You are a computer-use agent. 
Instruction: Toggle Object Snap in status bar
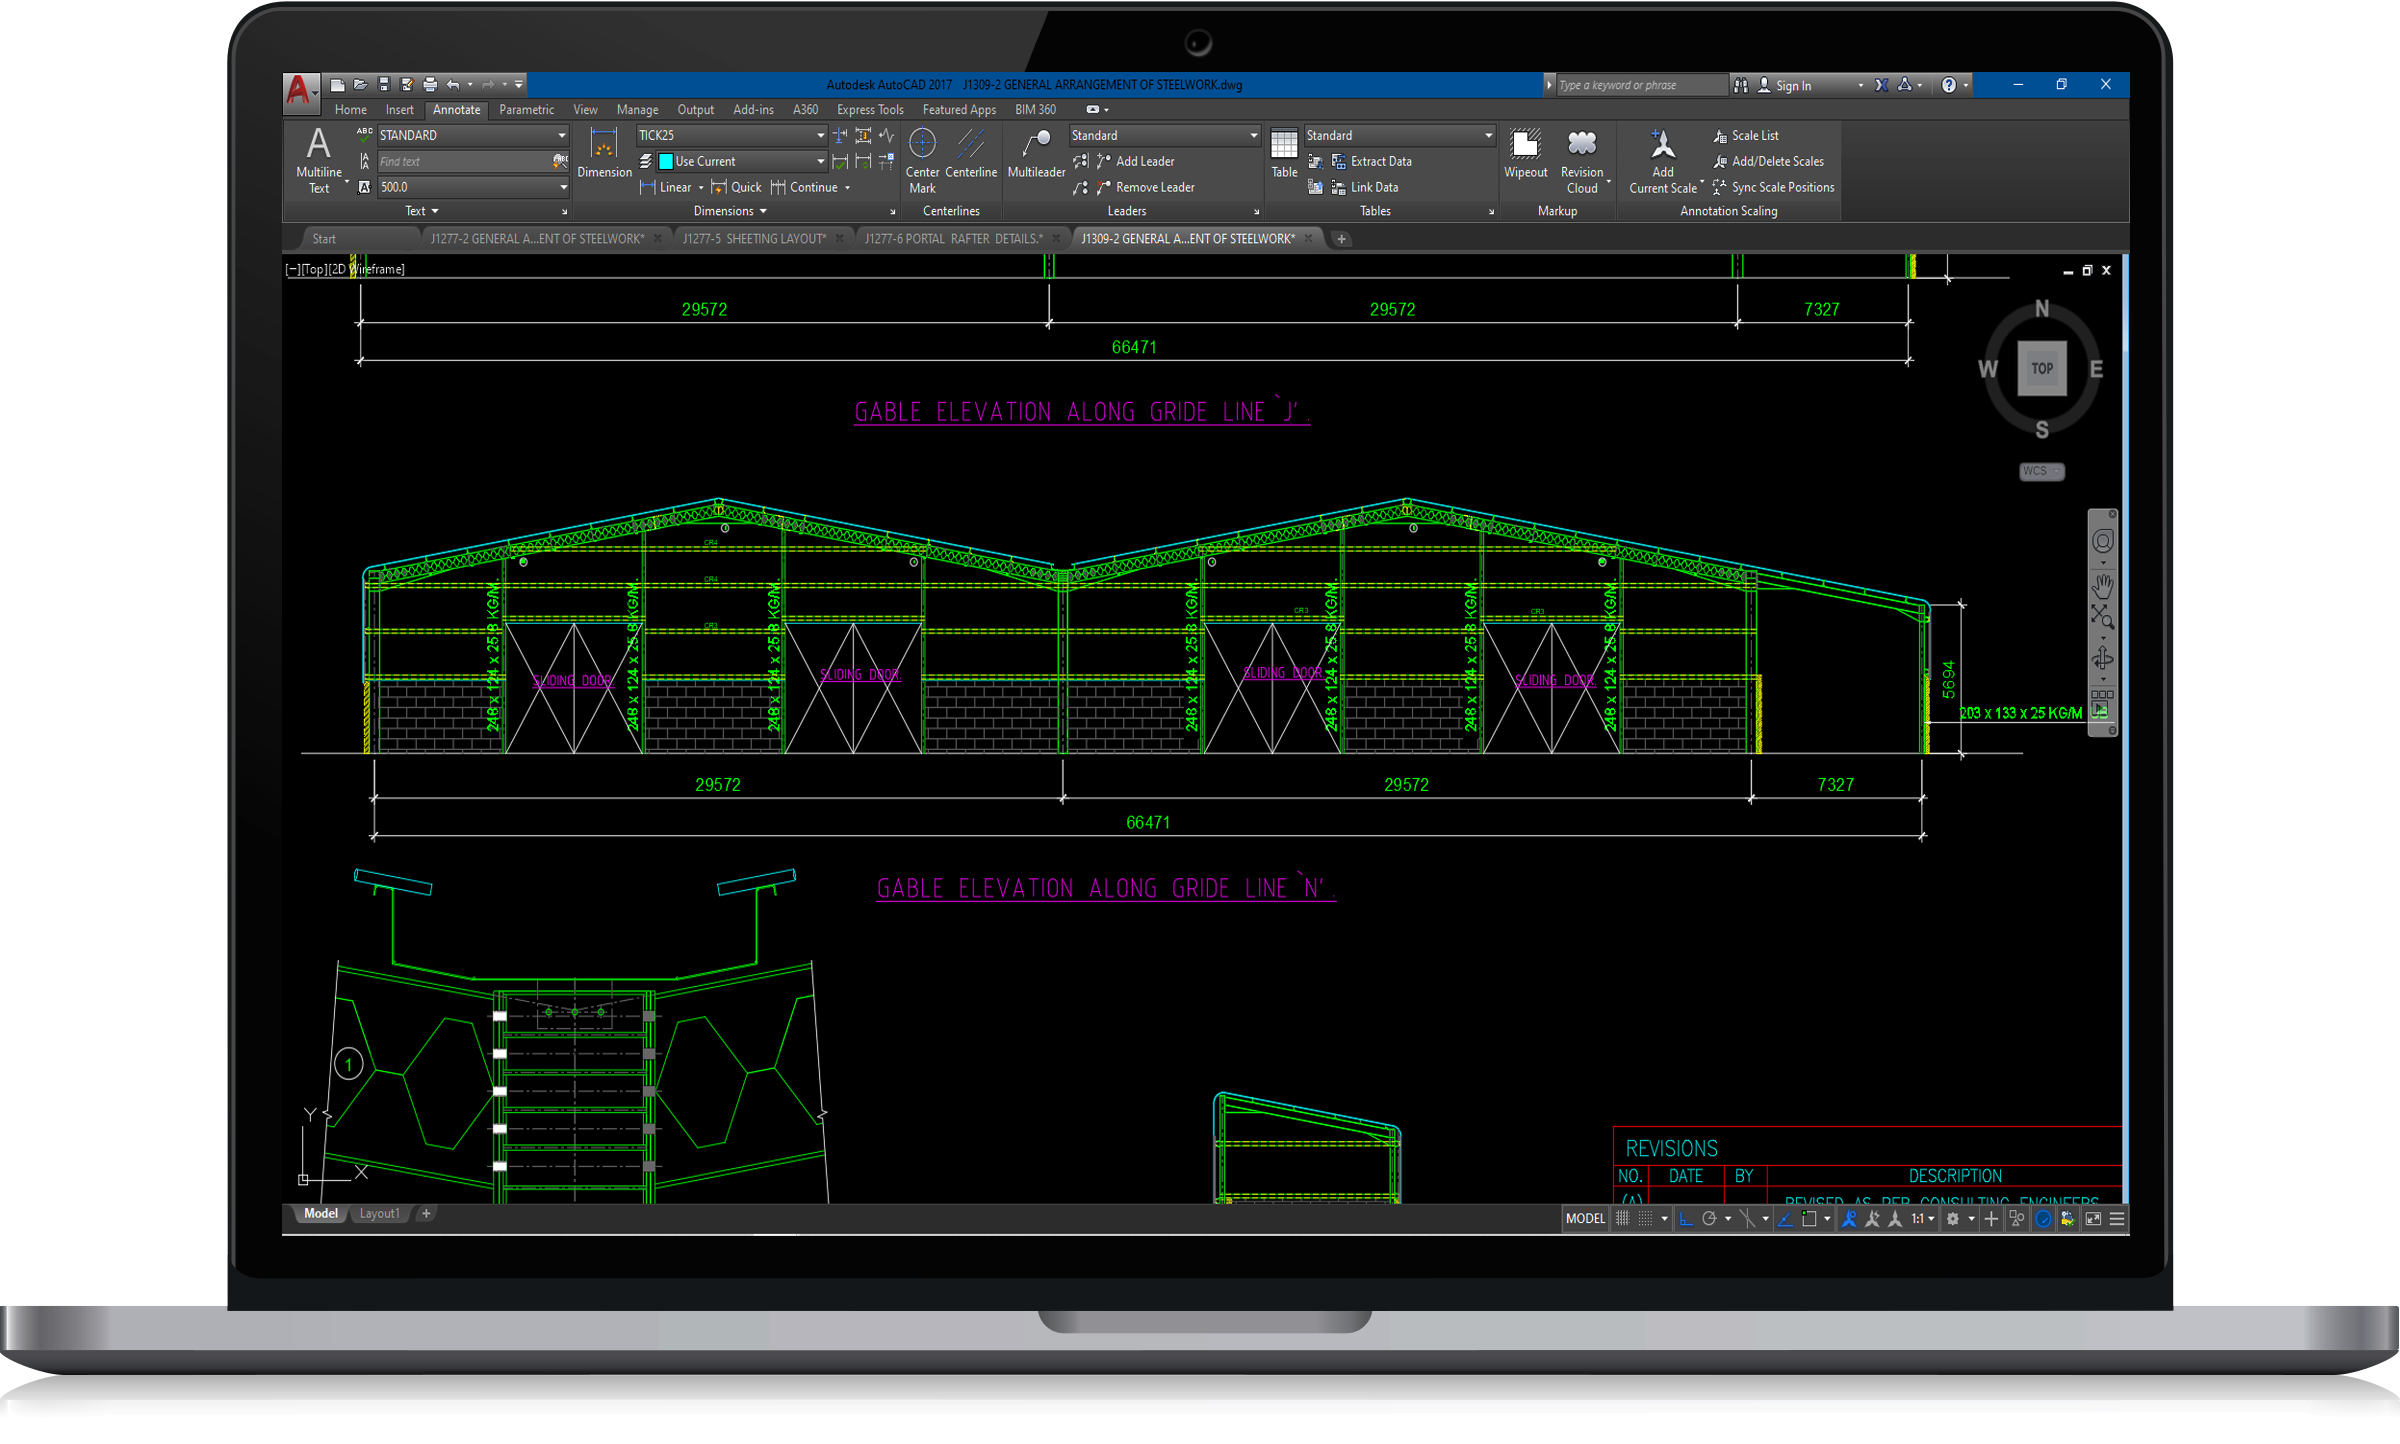click(x=1809, y=1218)
